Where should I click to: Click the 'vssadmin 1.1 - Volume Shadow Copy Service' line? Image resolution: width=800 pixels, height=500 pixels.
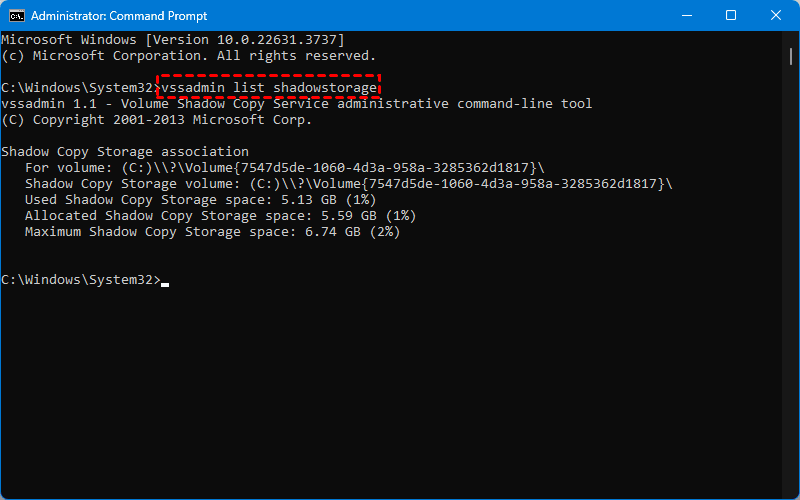click(x=296, y=104)
